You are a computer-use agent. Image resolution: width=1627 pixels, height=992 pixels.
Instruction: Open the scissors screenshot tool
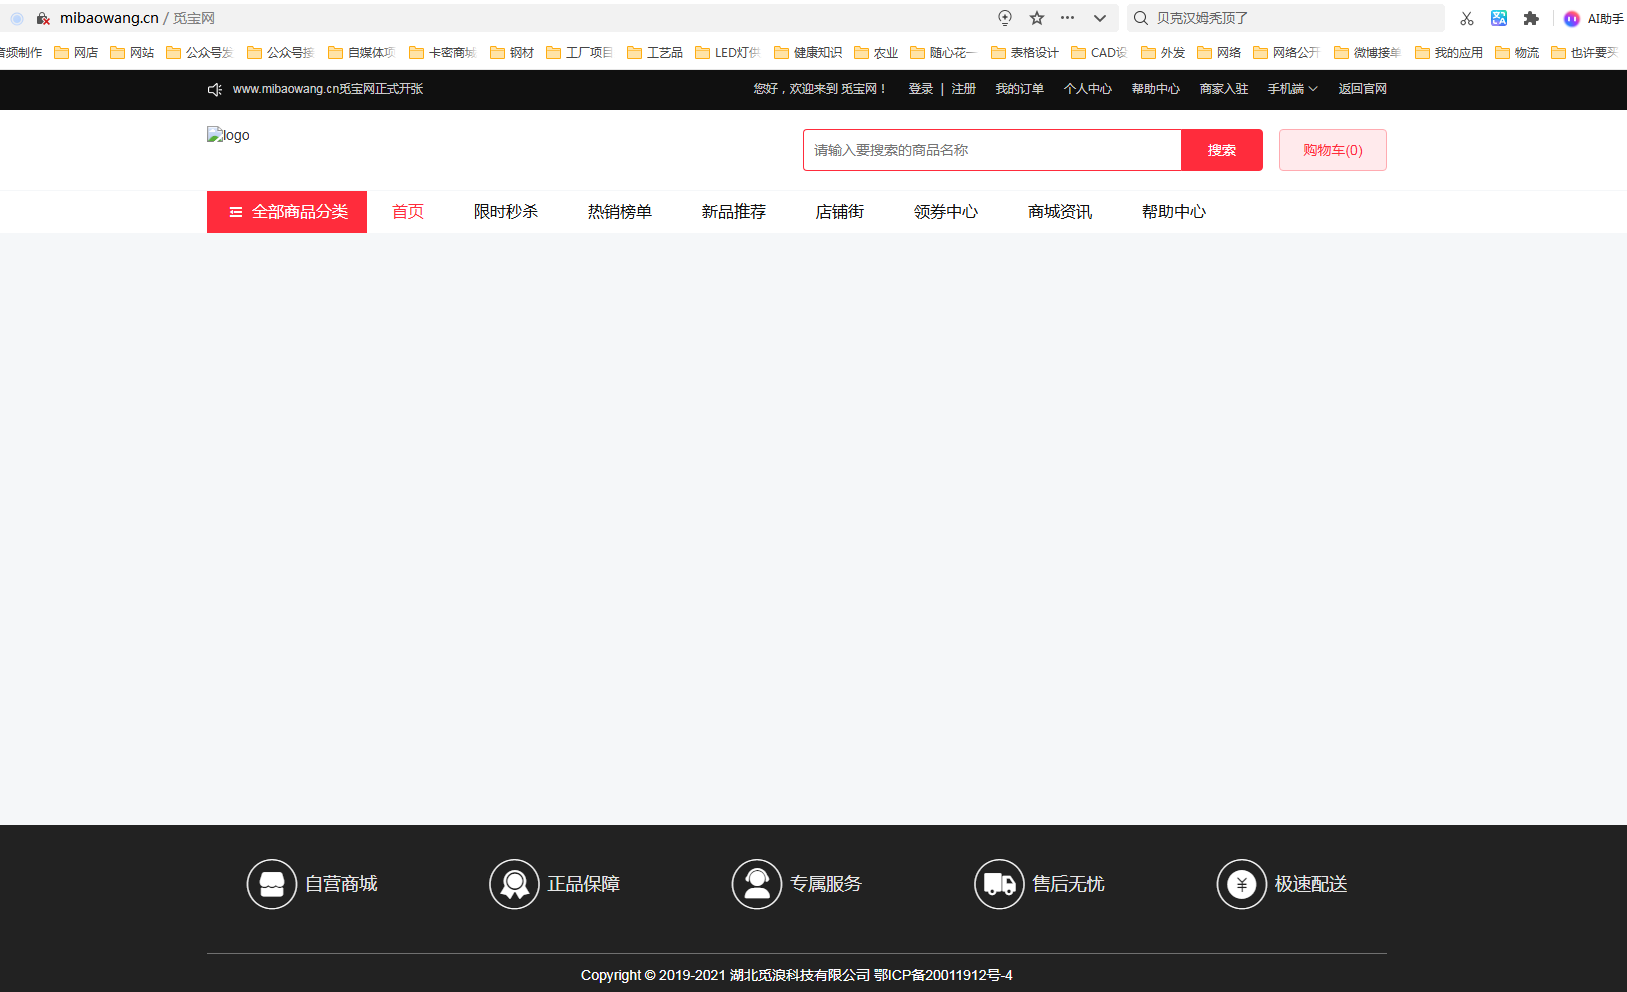(x=1467, y=18)
